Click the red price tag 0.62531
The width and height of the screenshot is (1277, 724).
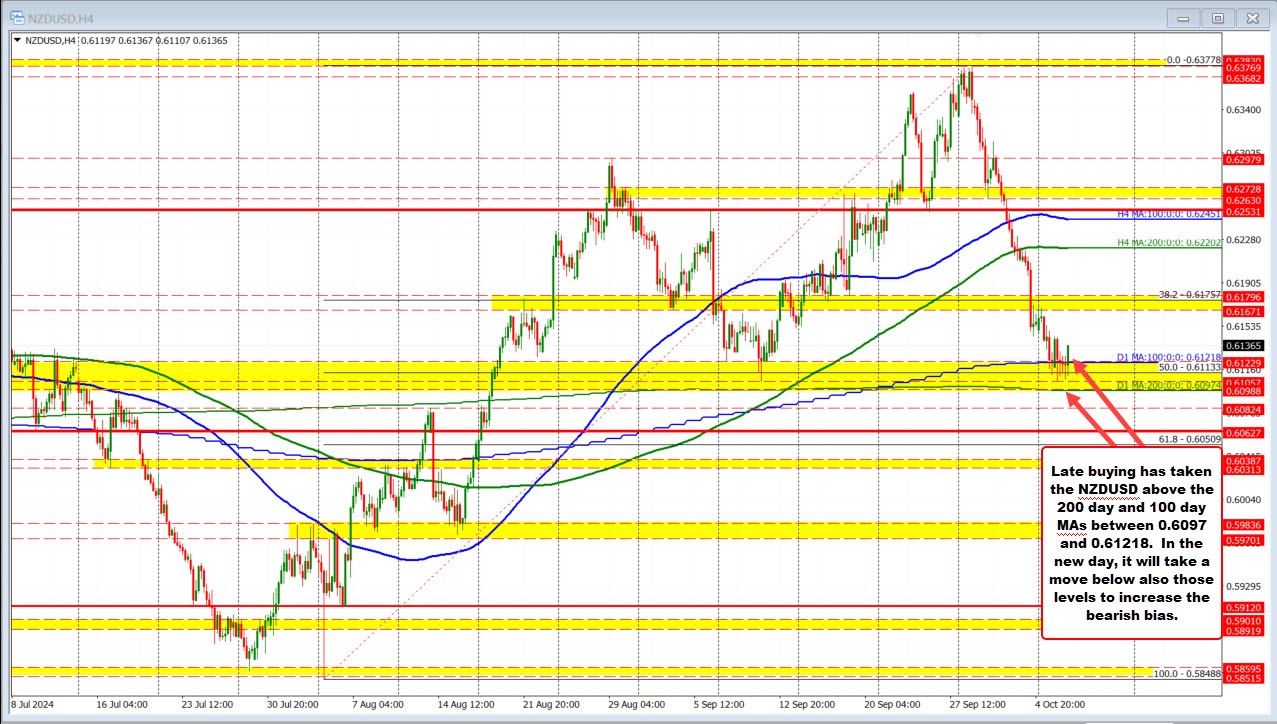1242,211
